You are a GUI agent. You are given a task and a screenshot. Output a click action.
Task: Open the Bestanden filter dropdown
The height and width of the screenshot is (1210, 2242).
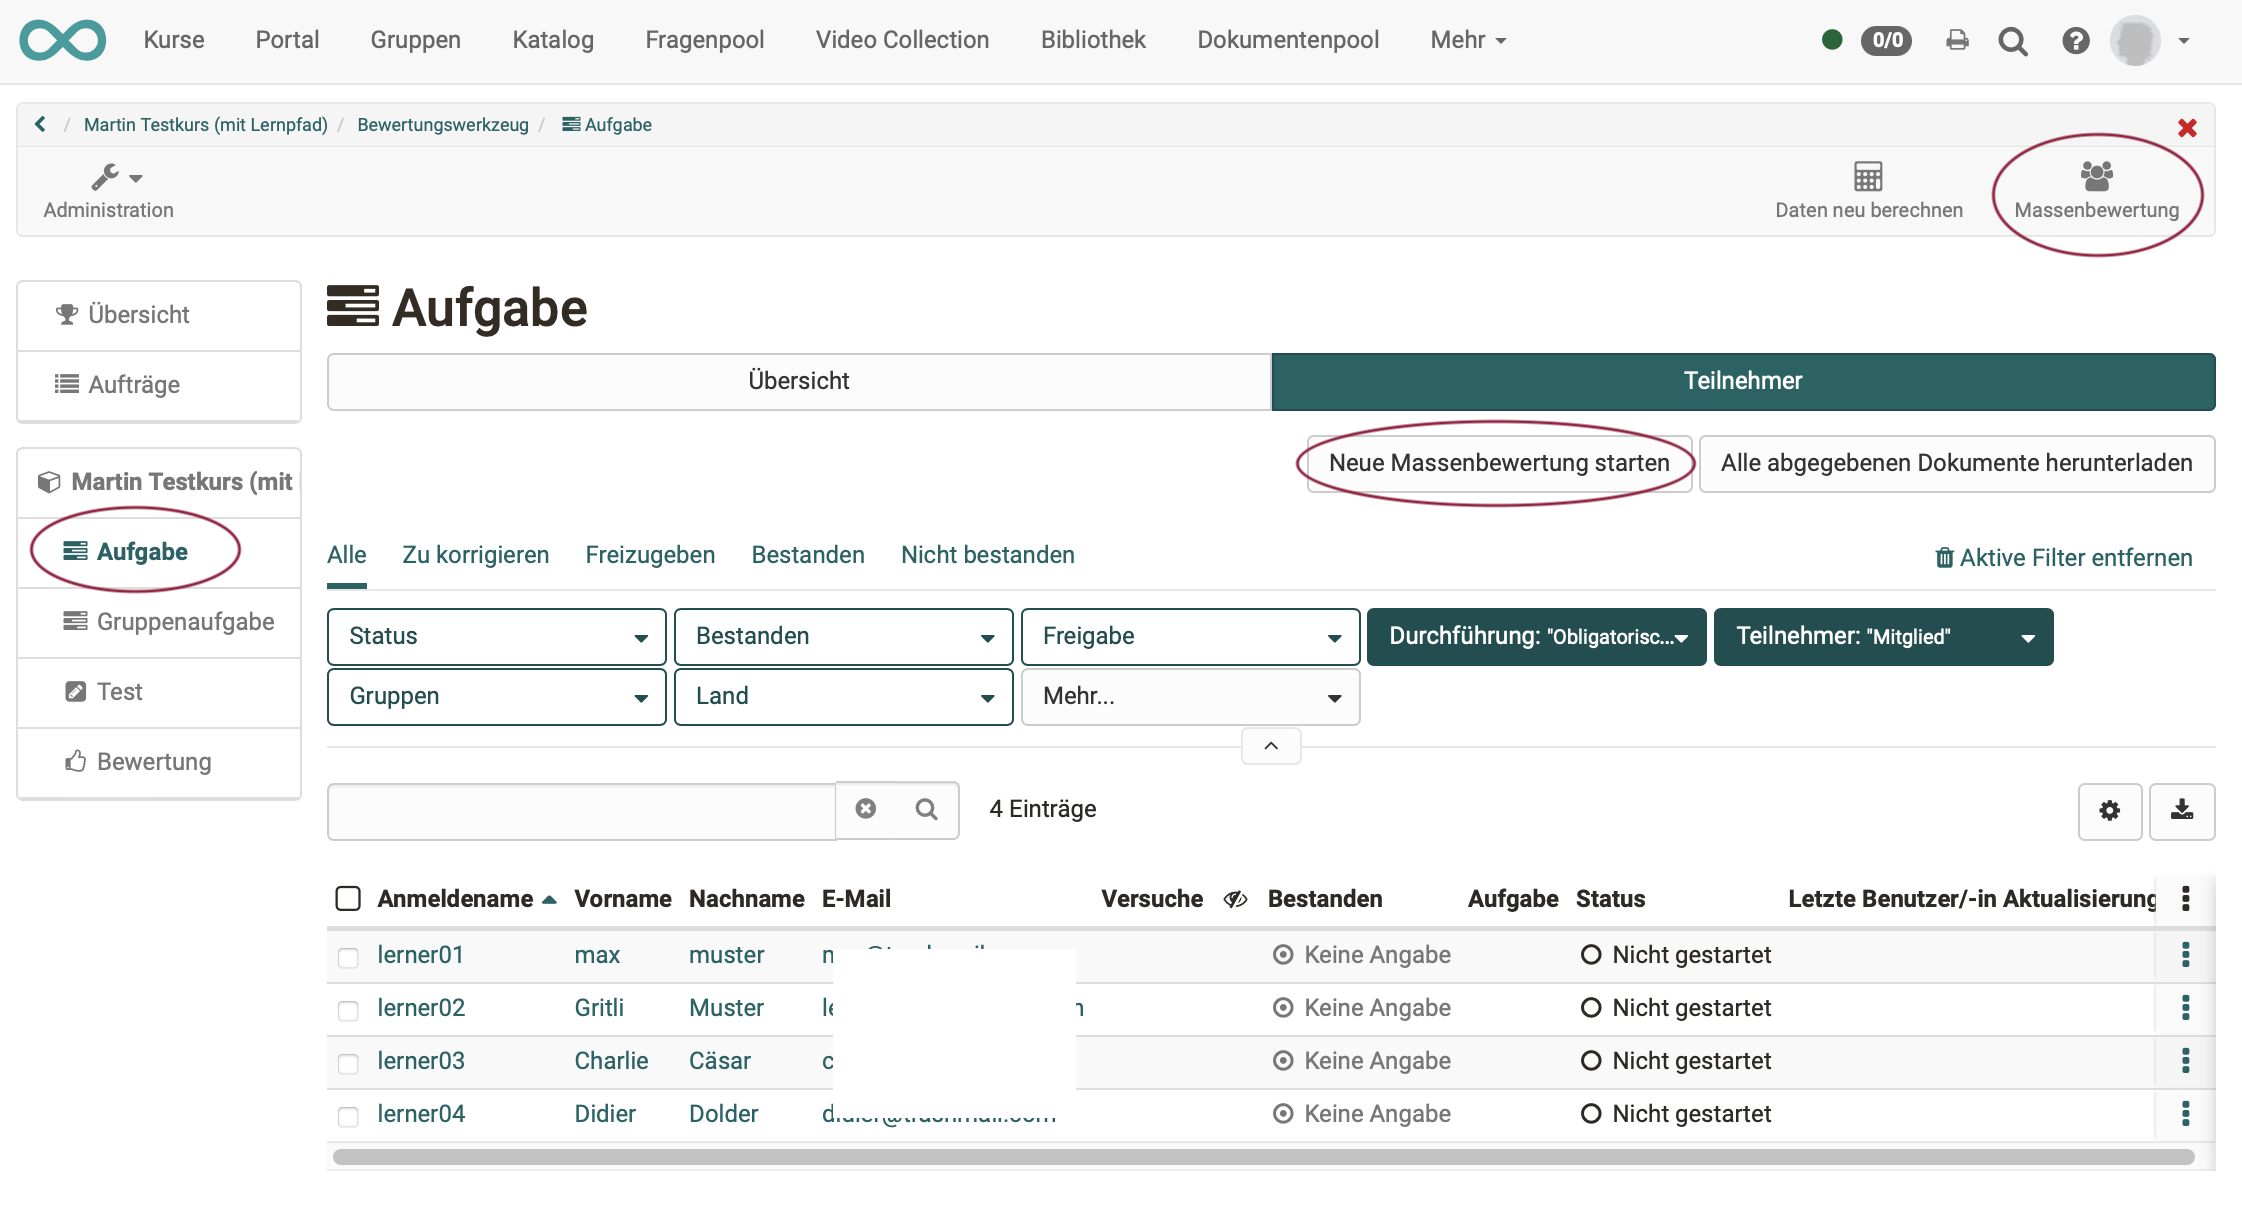coord(844,637)
